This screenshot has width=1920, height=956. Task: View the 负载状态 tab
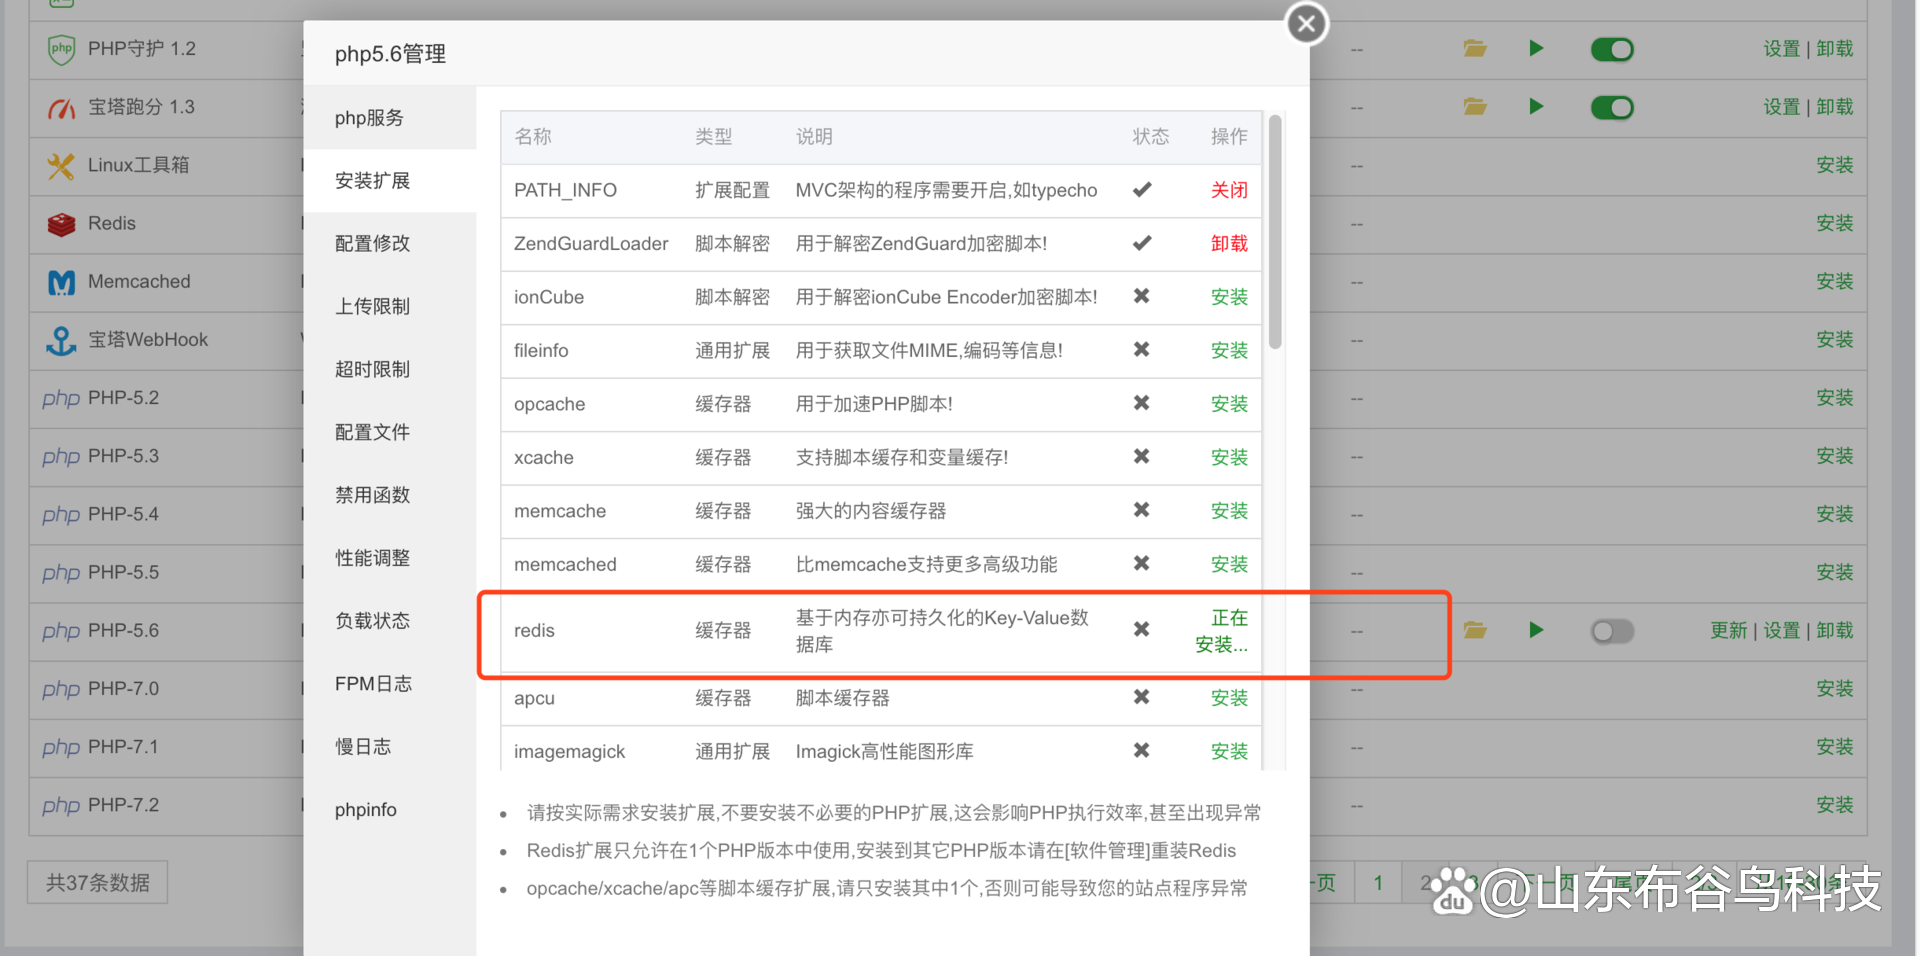pyautogui.click(x=390, y=622)
